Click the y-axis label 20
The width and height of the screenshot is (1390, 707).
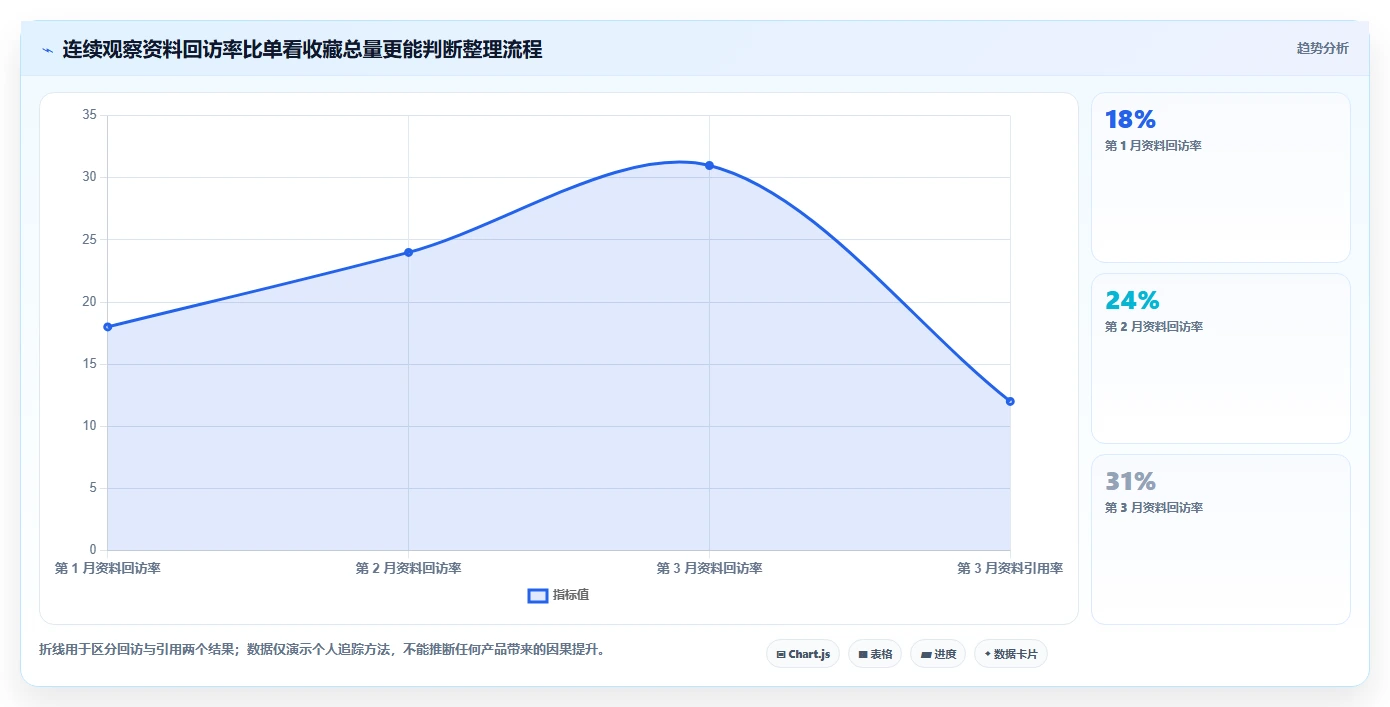[x=89, y=302]
